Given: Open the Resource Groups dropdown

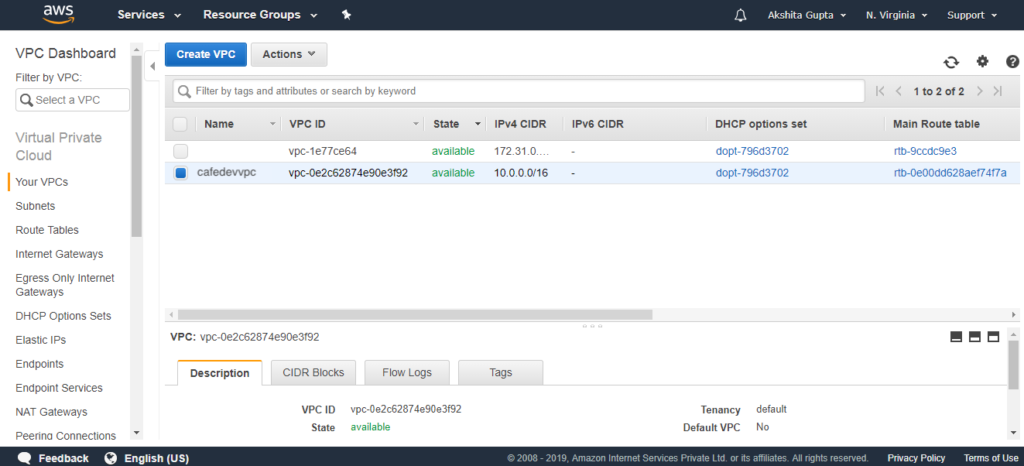Looking at the screenshot, I should 260,15.
